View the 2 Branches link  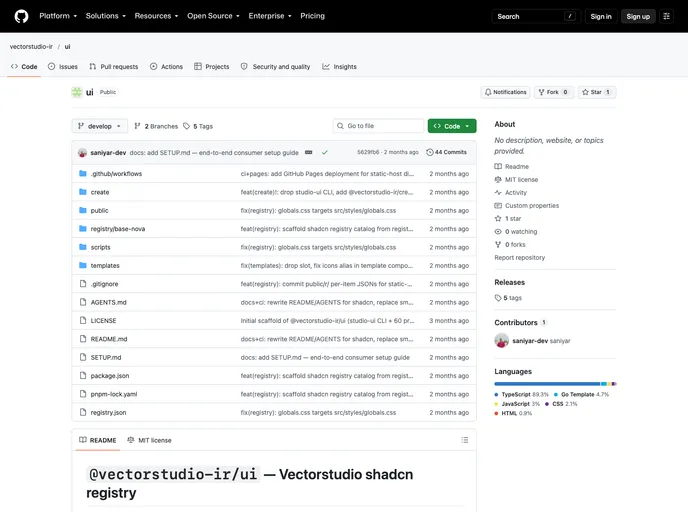click(156, 126)
